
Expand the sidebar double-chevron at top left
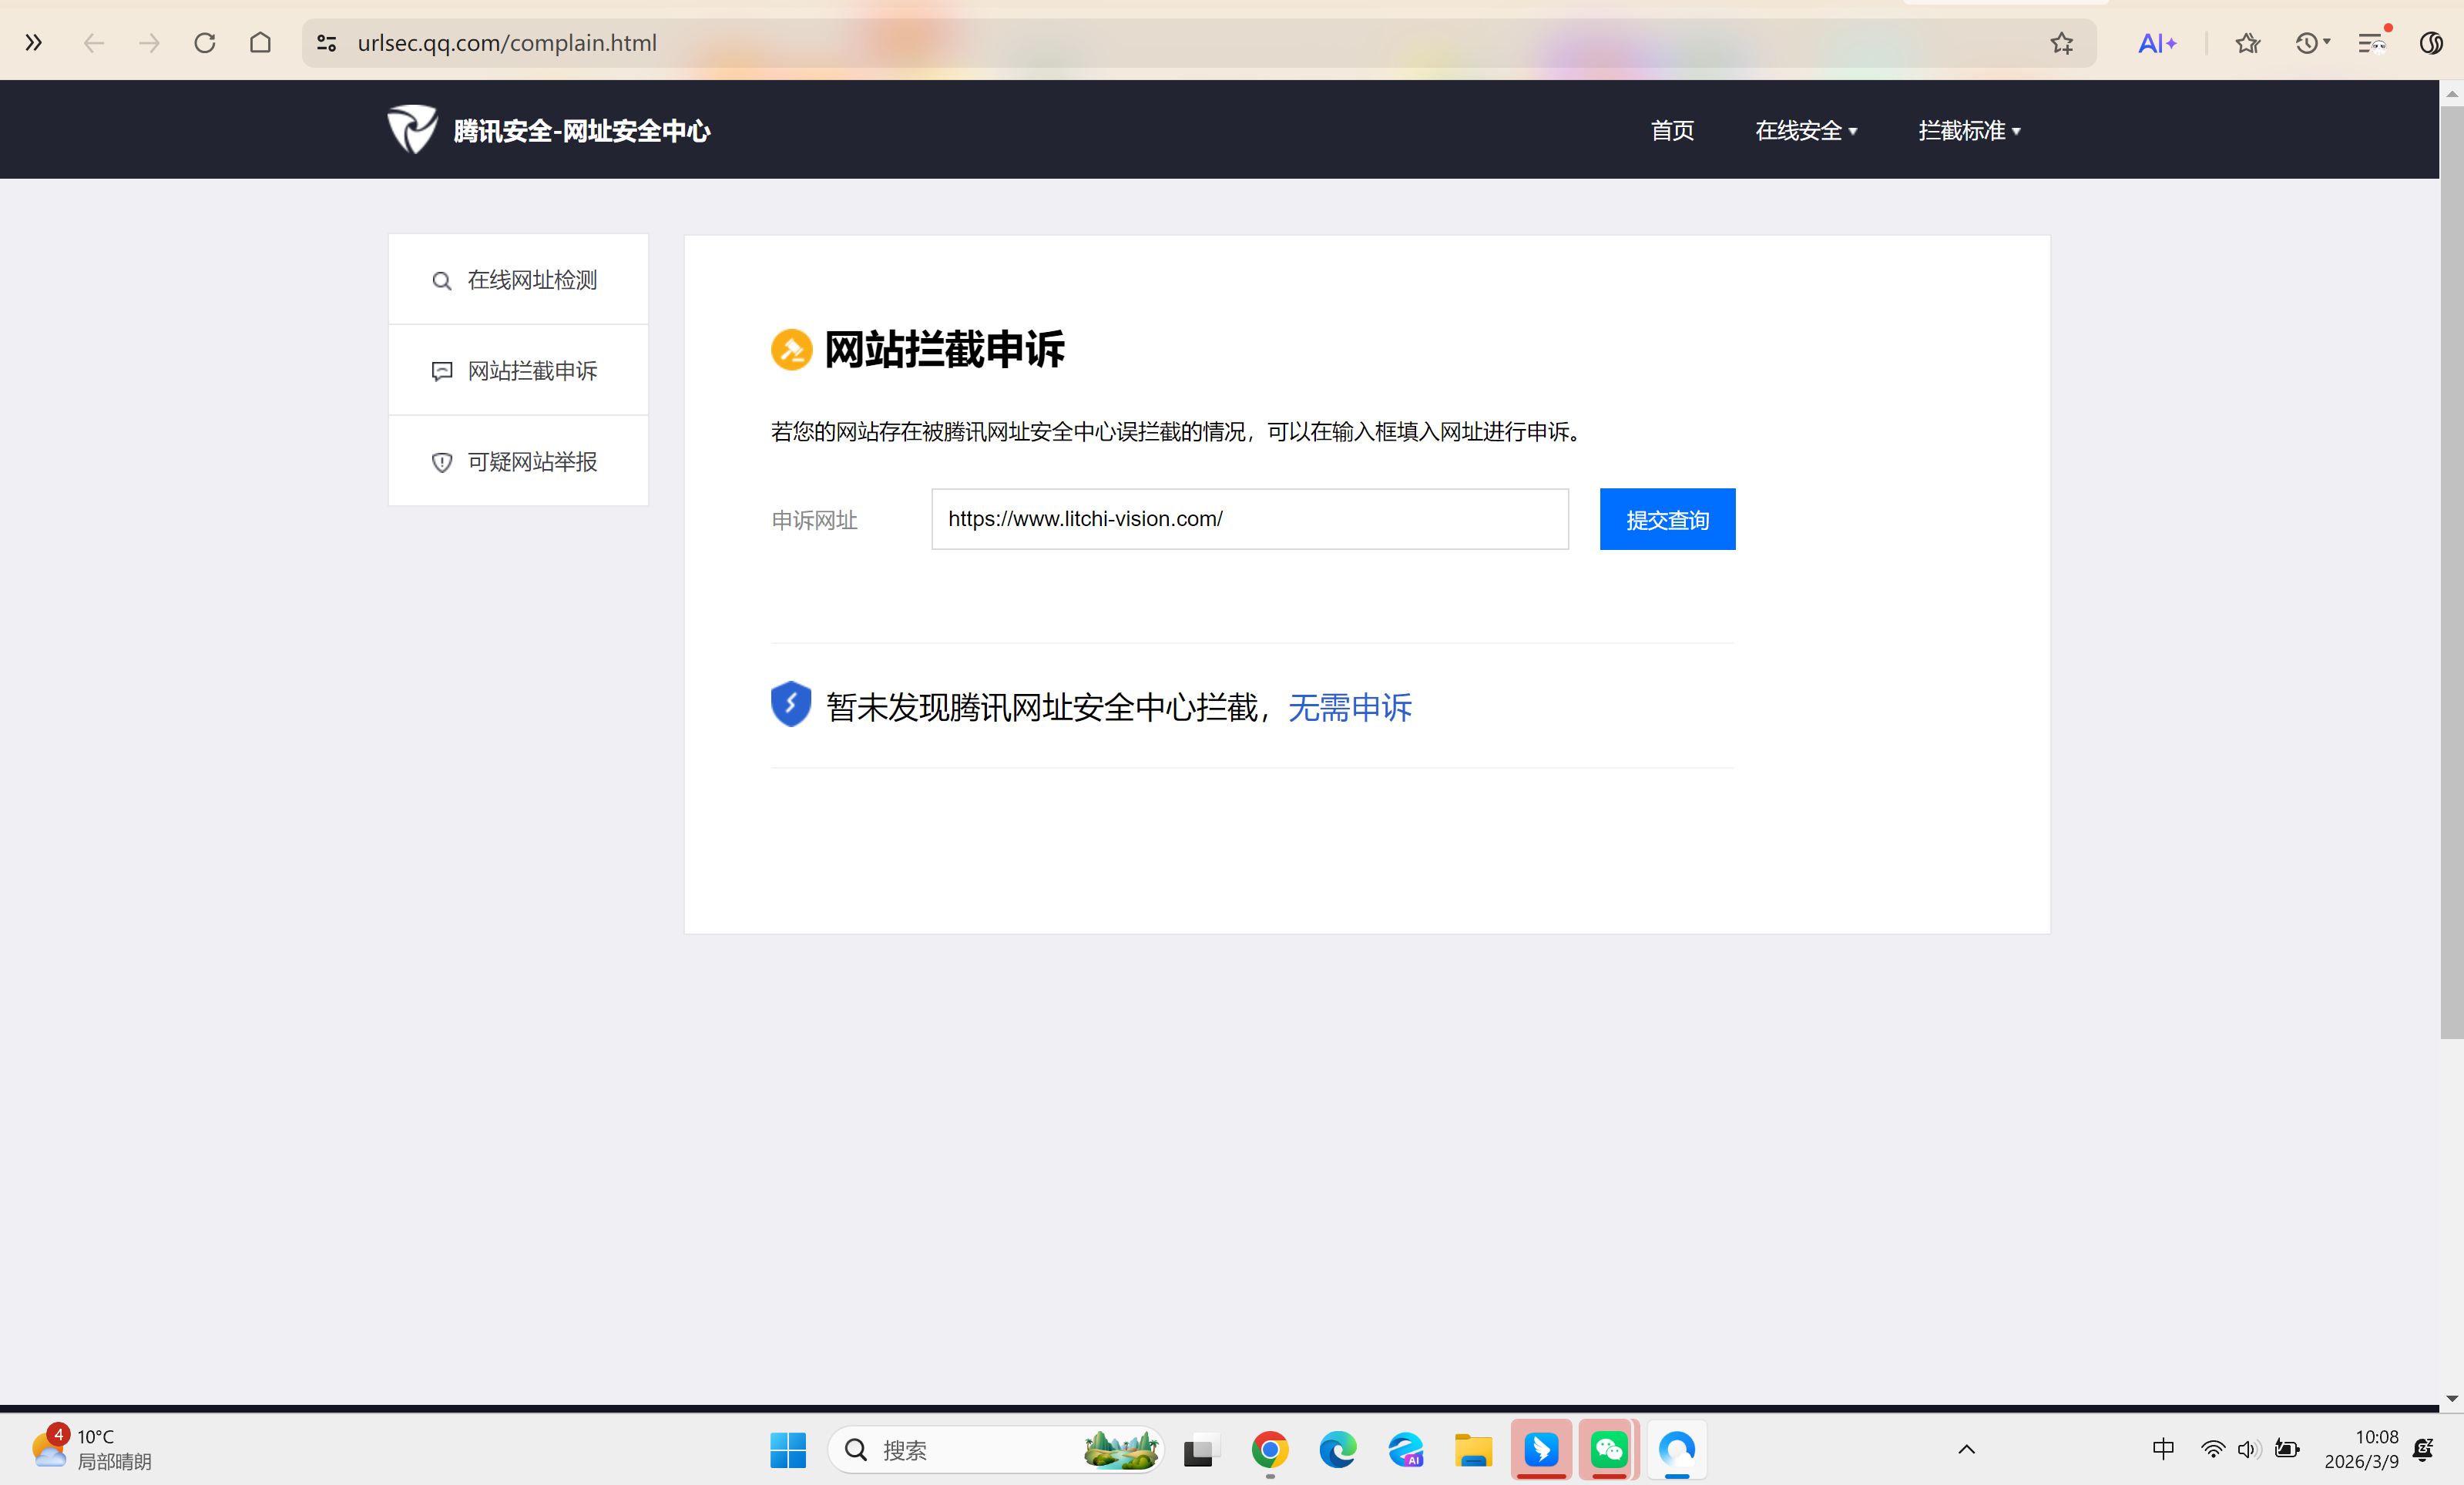[33, 43]
